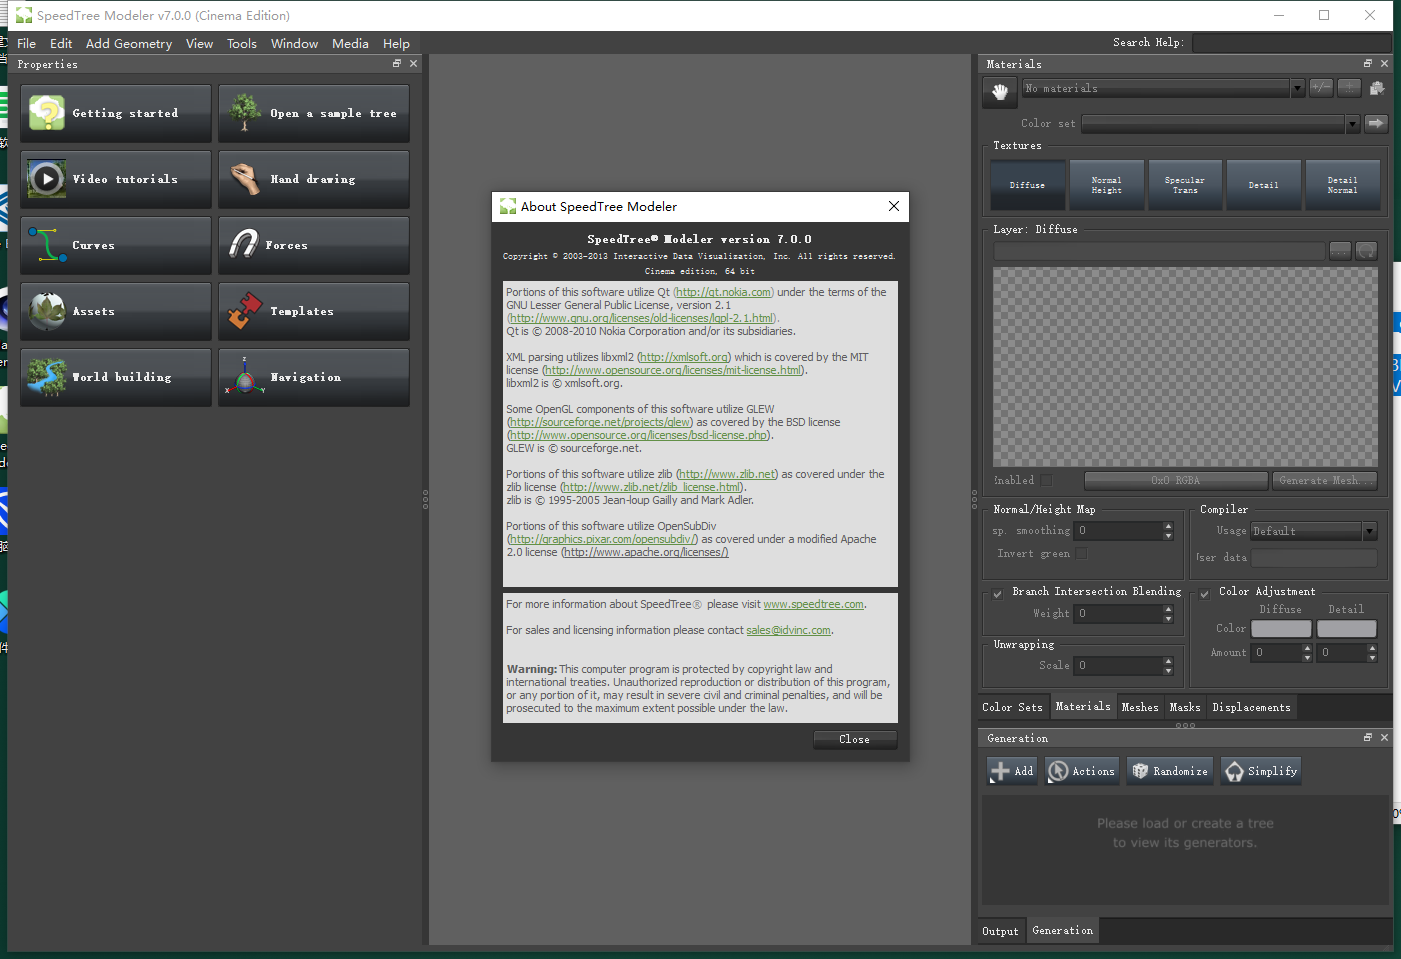Switch to the Output tab
Image resolution: width=1401 pixels, height=959 pixels.
(1000, 931)
